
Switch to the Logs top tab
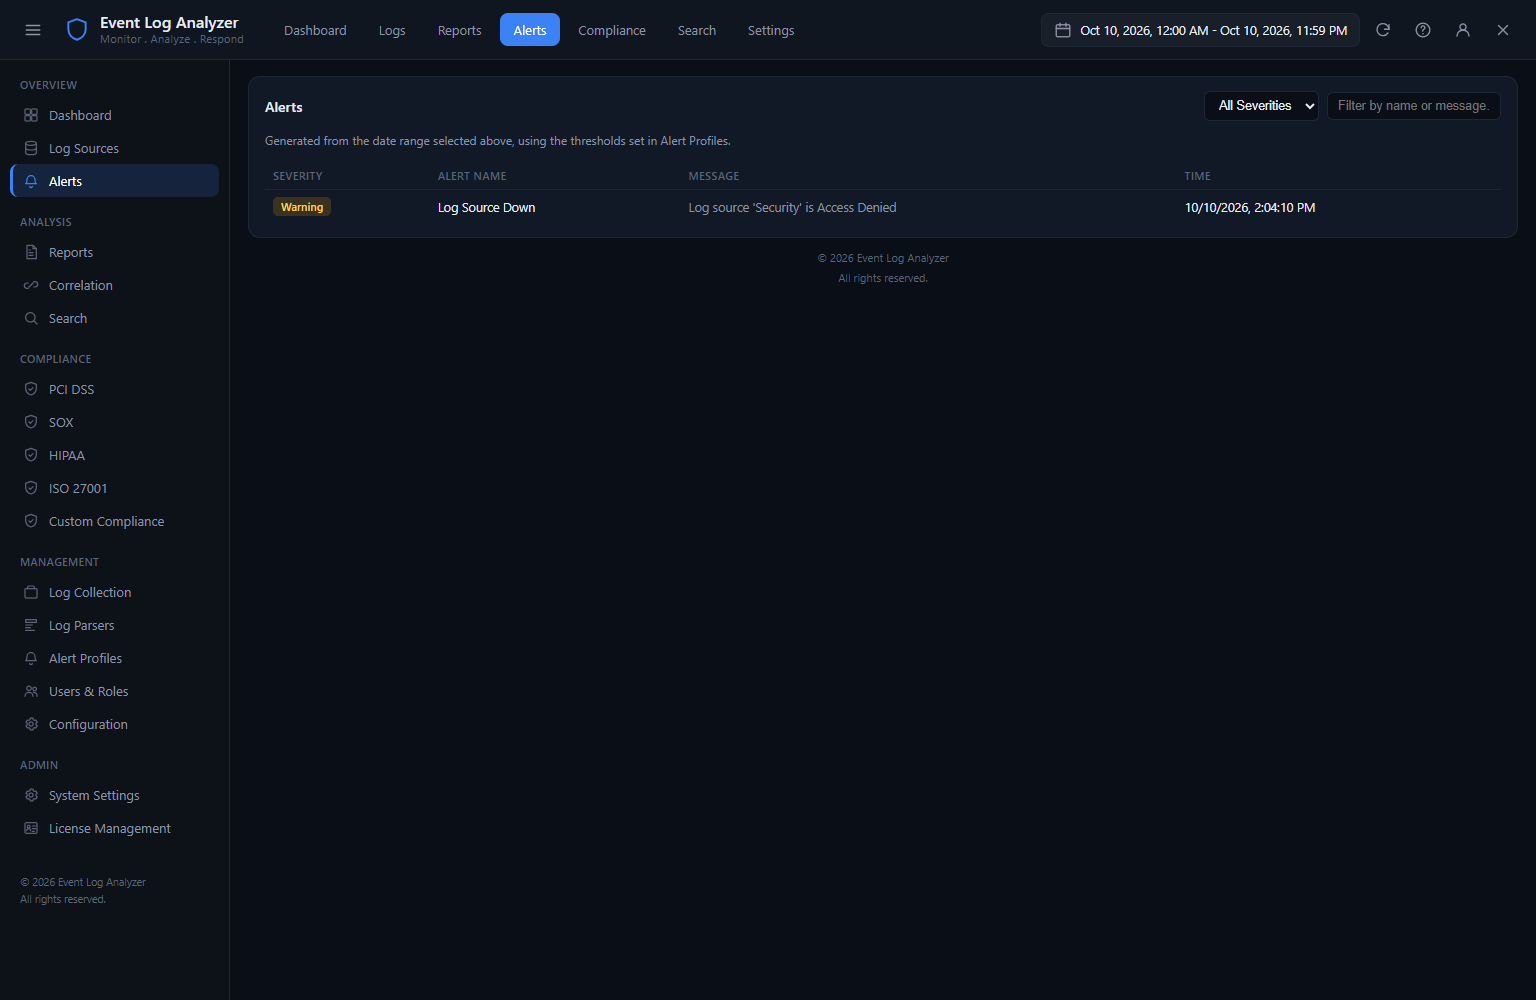[392, 30]
